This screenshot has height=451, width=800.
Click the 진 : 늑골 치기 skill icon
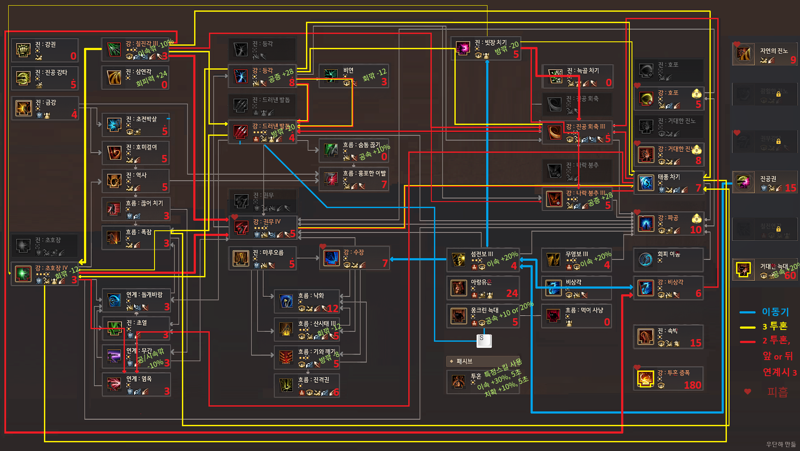pos(554,77)
